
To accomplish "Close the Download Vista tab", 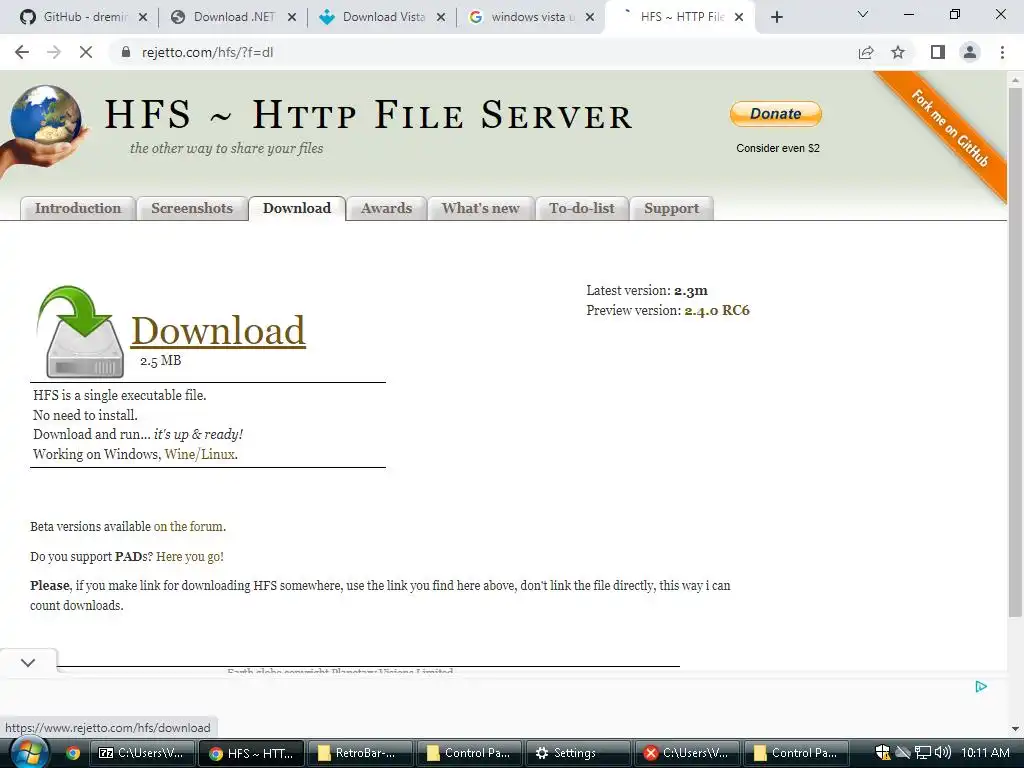I will (441, 17).
